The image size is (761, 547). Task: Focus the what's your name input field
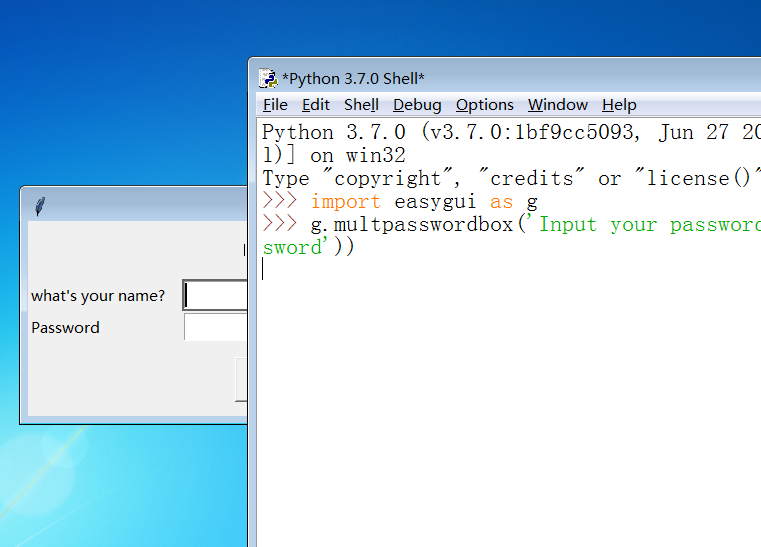coord(215,295)
